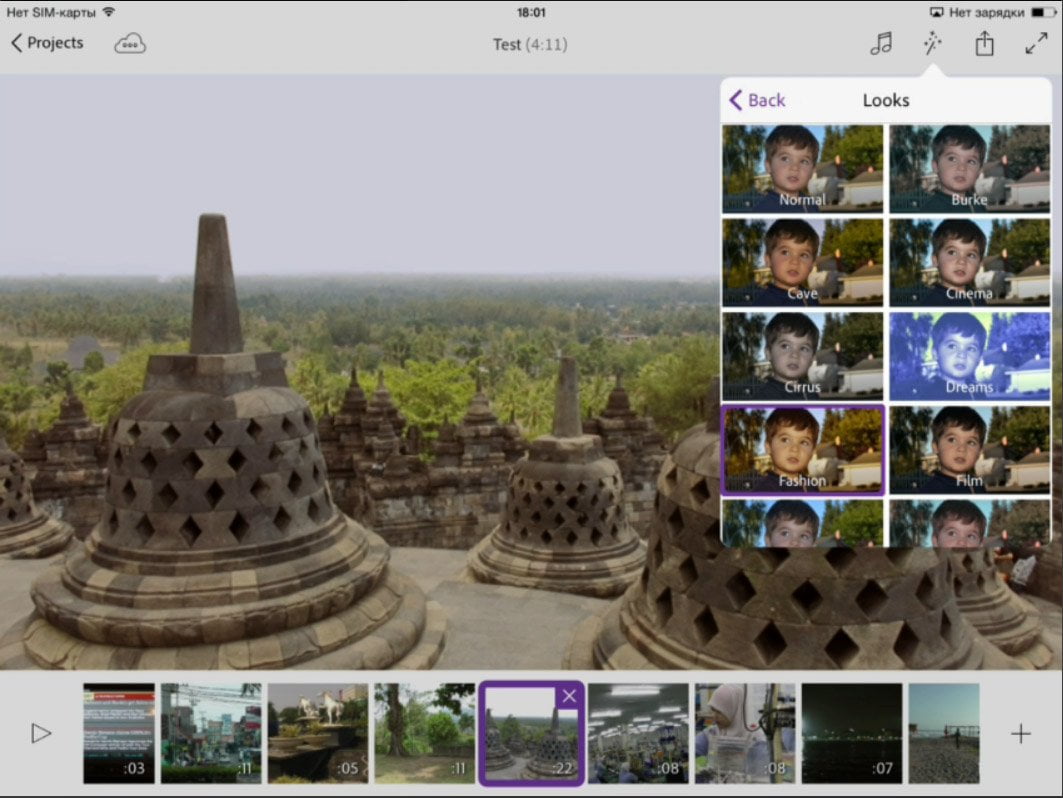
Task: Choose the Dreams look
Action: click(x=969, y=356)
